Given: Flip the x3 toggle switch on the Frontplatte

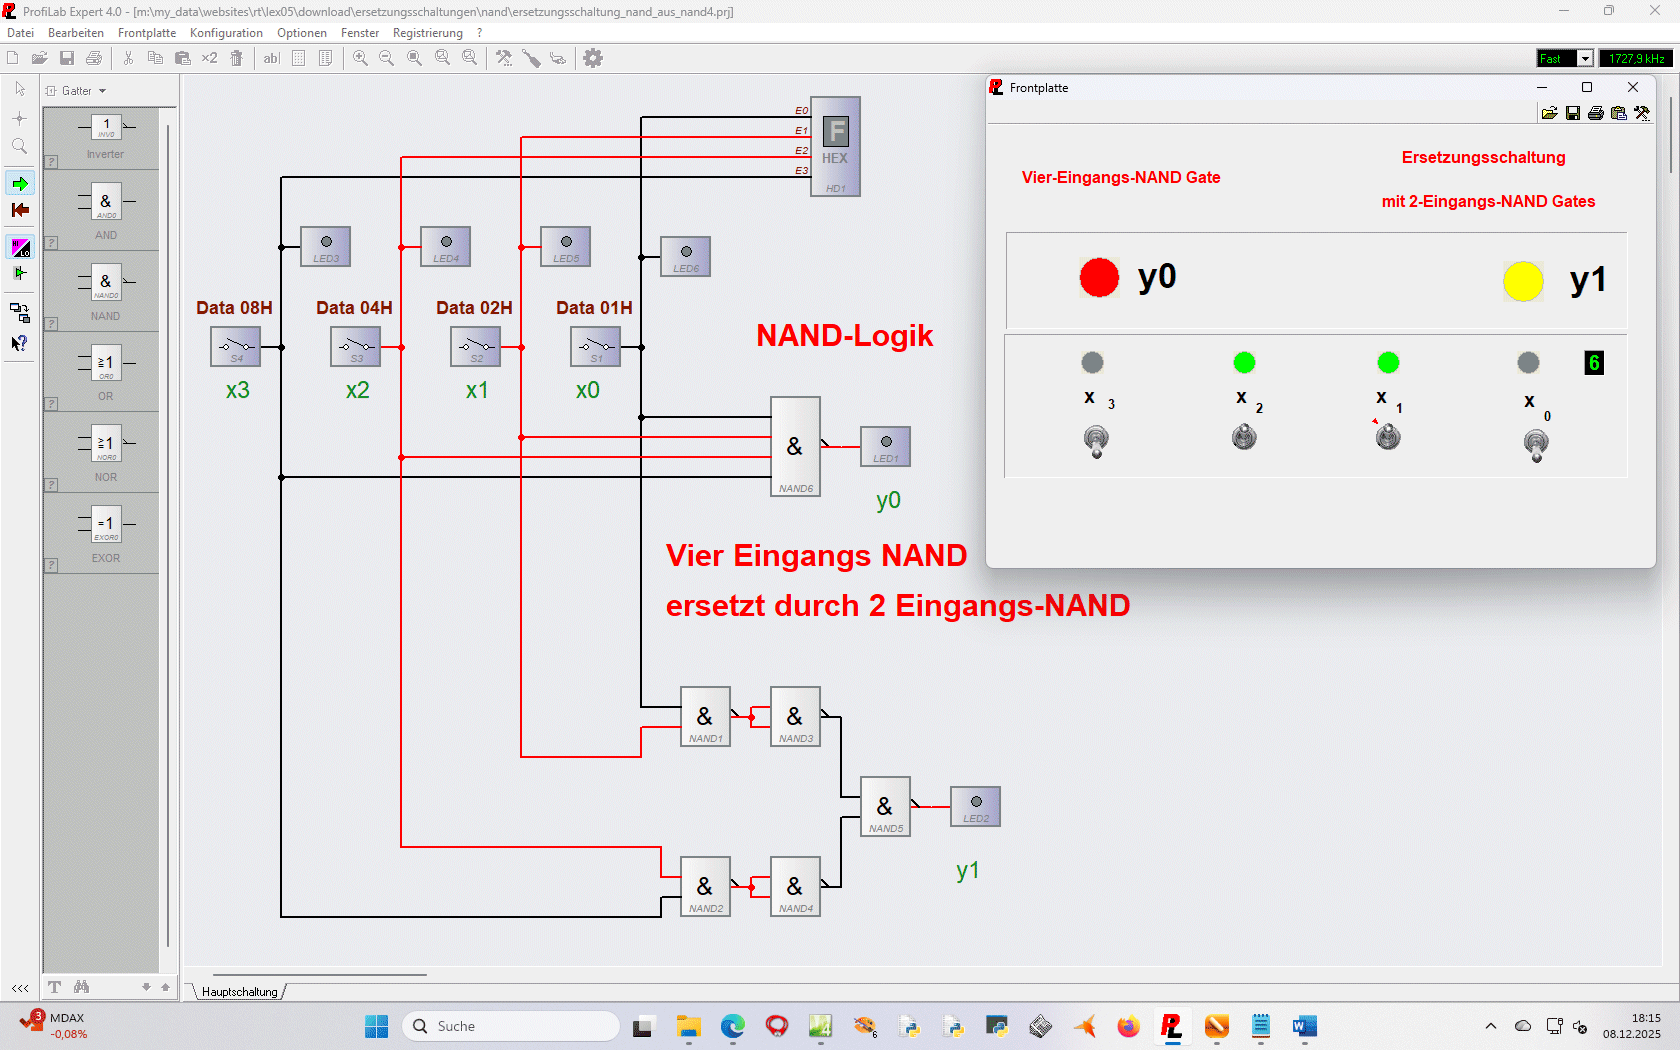Looking at the screenshot, I should point(1096,440).
